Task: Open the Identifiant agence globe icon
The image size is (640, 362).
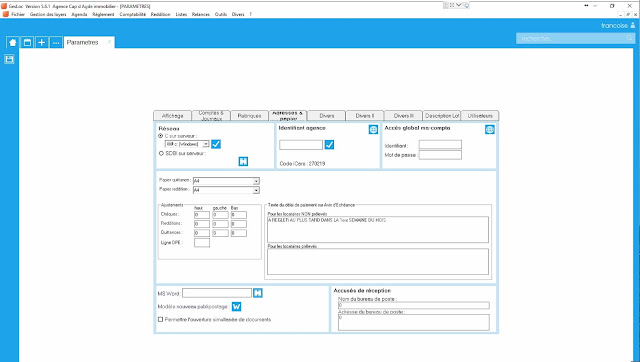Action: (373, 129)
